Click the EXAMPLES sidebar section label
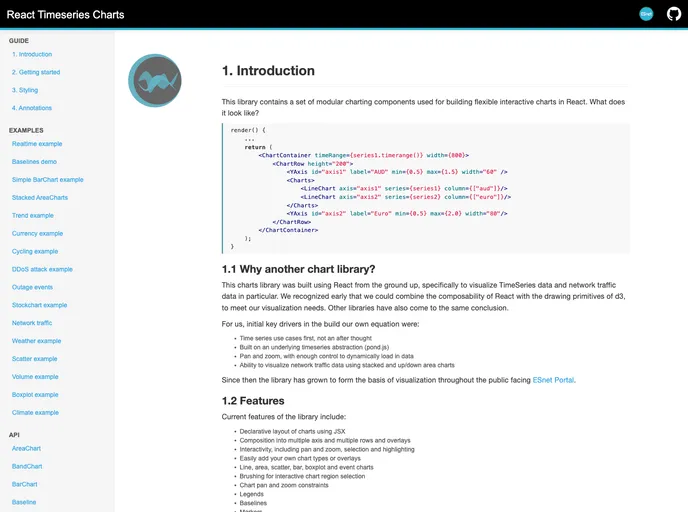Image resolution: width=688 pixels, height=512 pixels. click(x=26, y=130)
